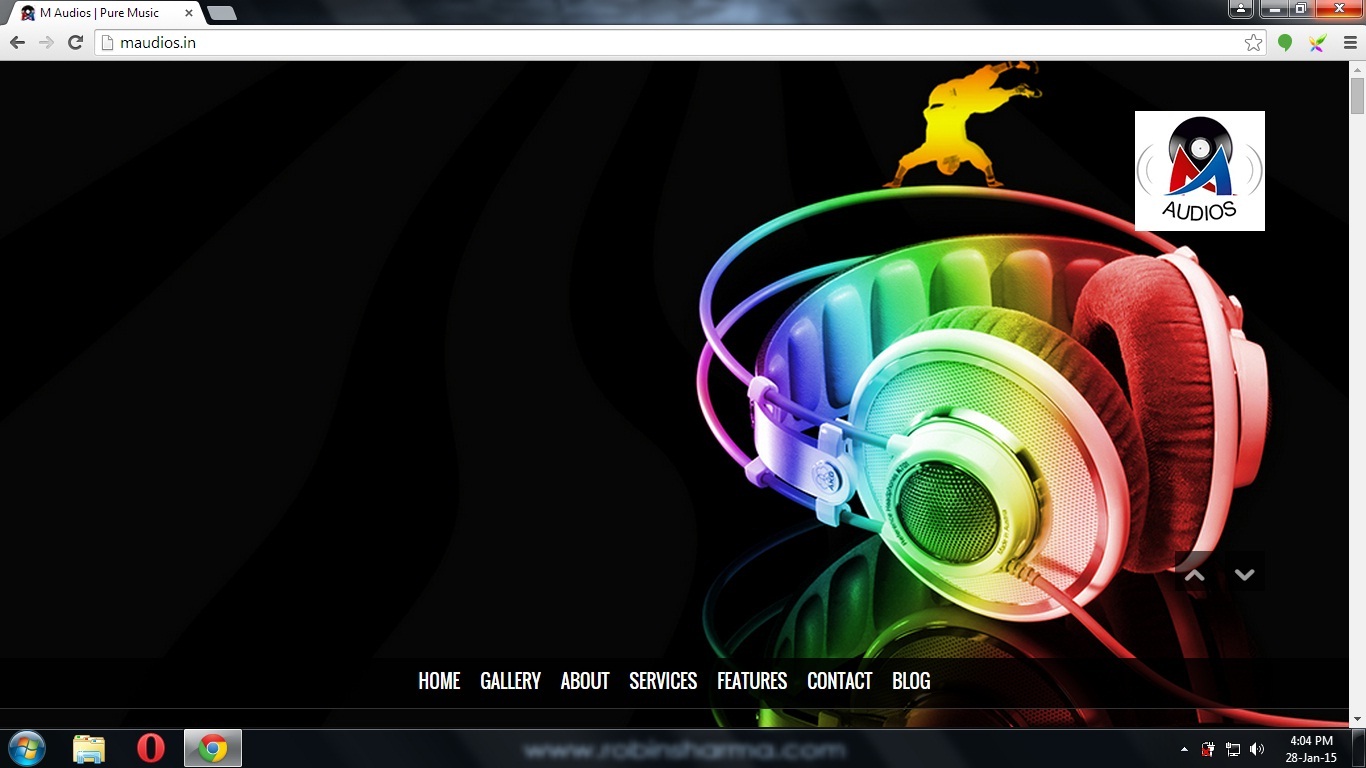Click Chrome taskbar icon

(x=213, y=748)
